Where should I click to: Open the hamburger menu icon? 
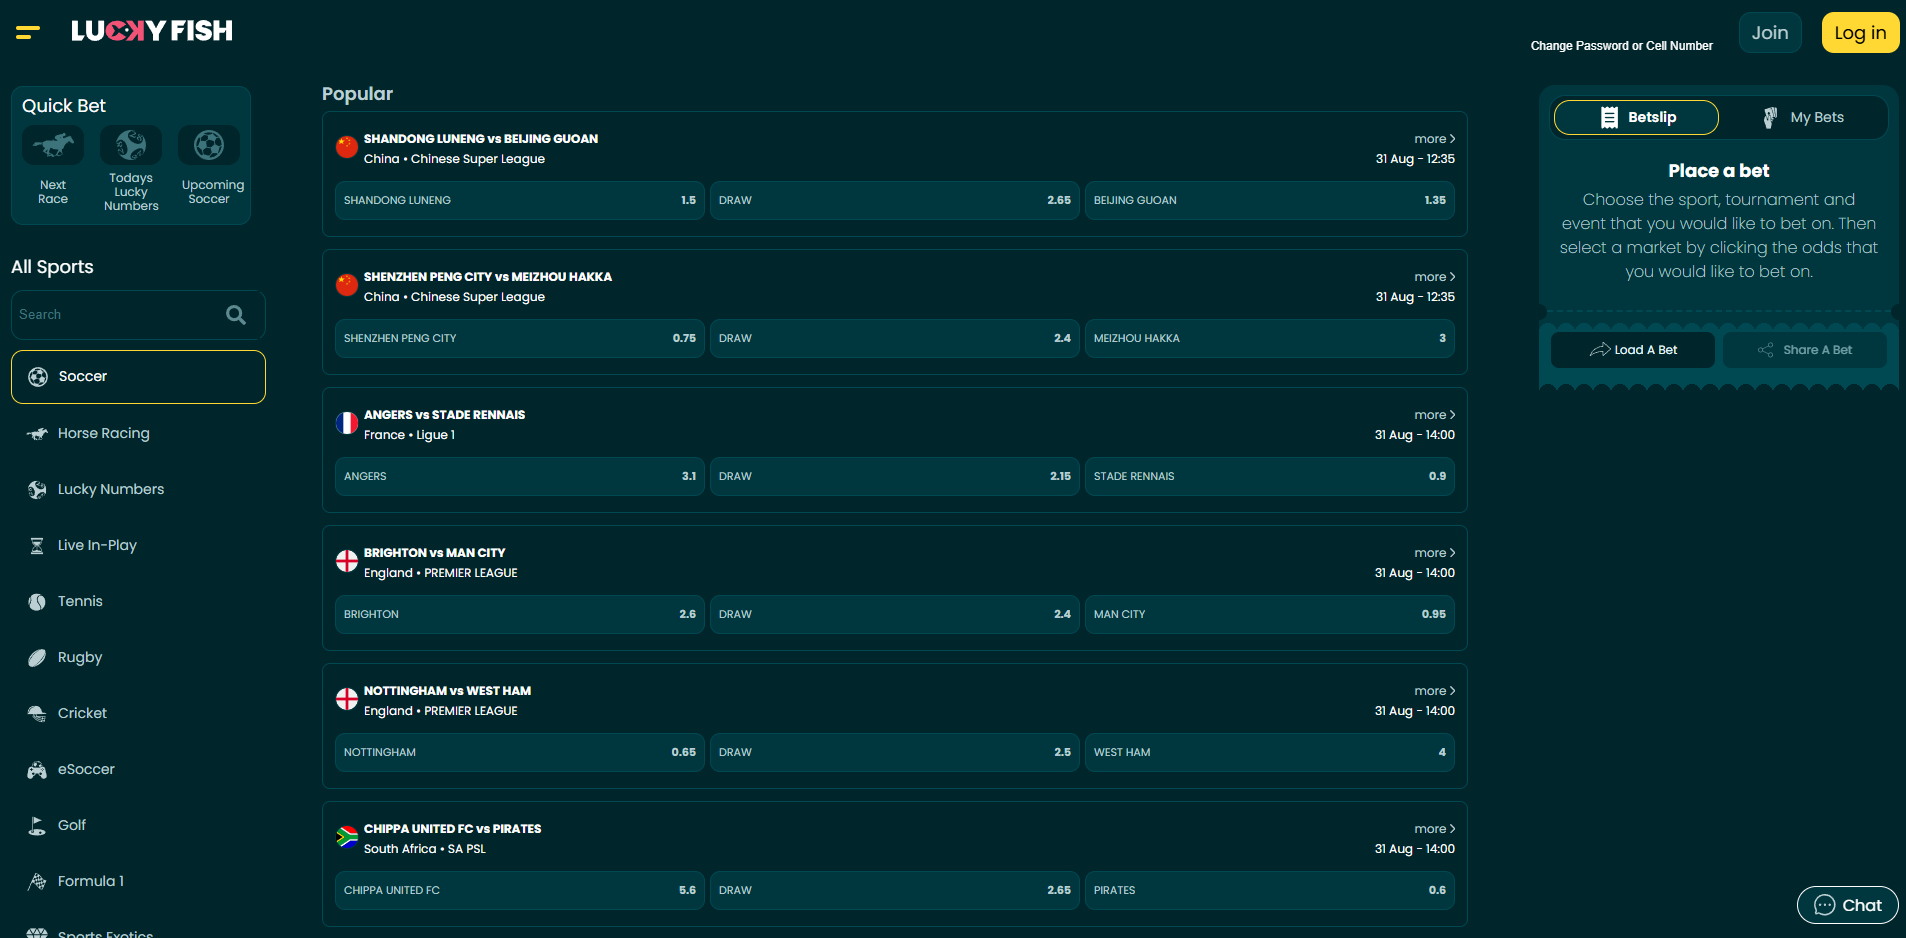pyautogui.click(x=28, y=32)
